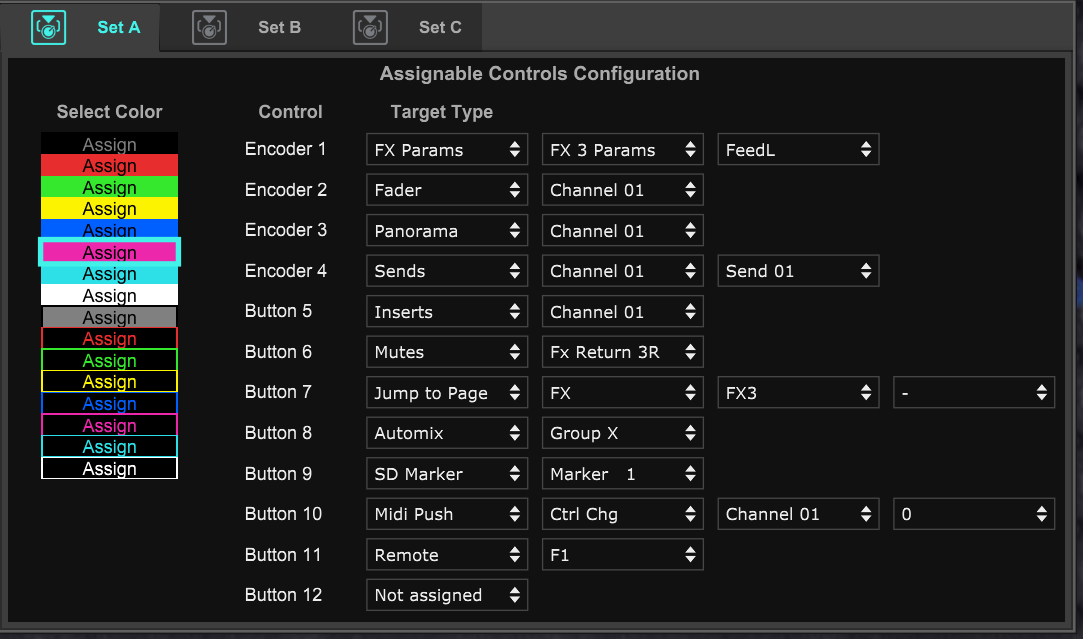Screen dimensions: 1083x639
Task: Open Button 5 Channel 01 dropdown
Action: point(622,312)
